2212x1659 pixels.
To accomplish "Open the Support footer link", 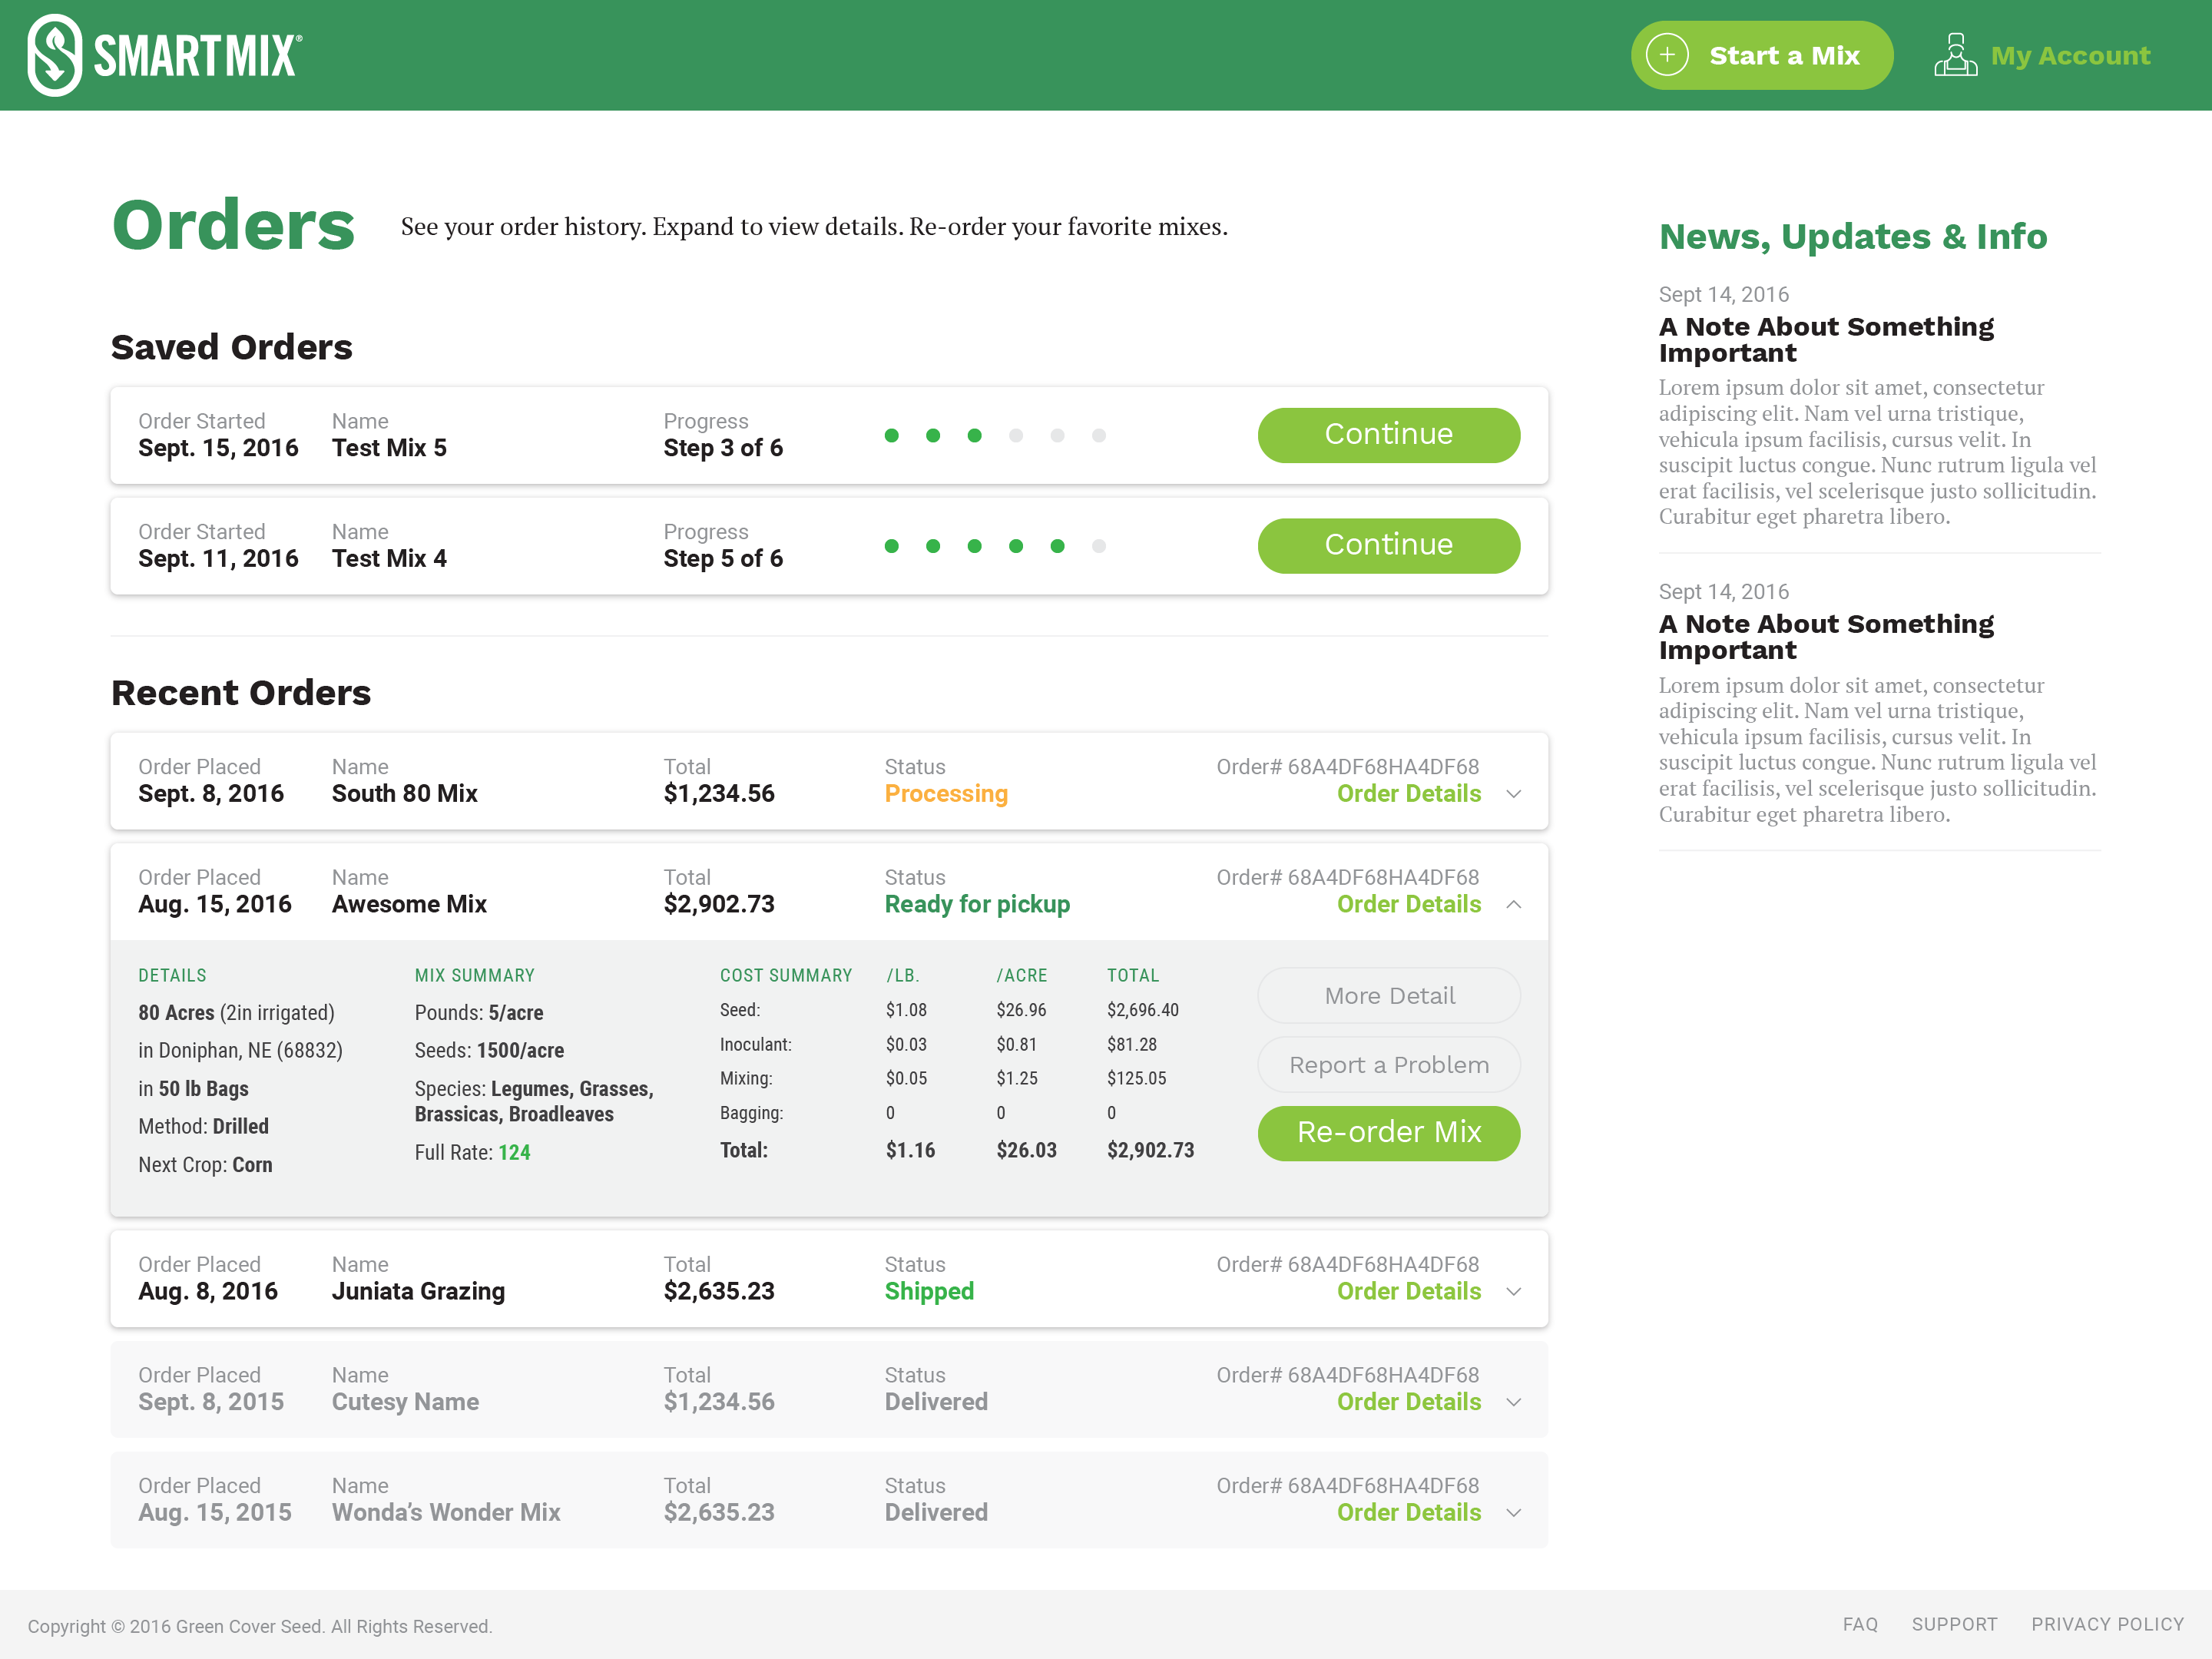I will [1953, 1624].
